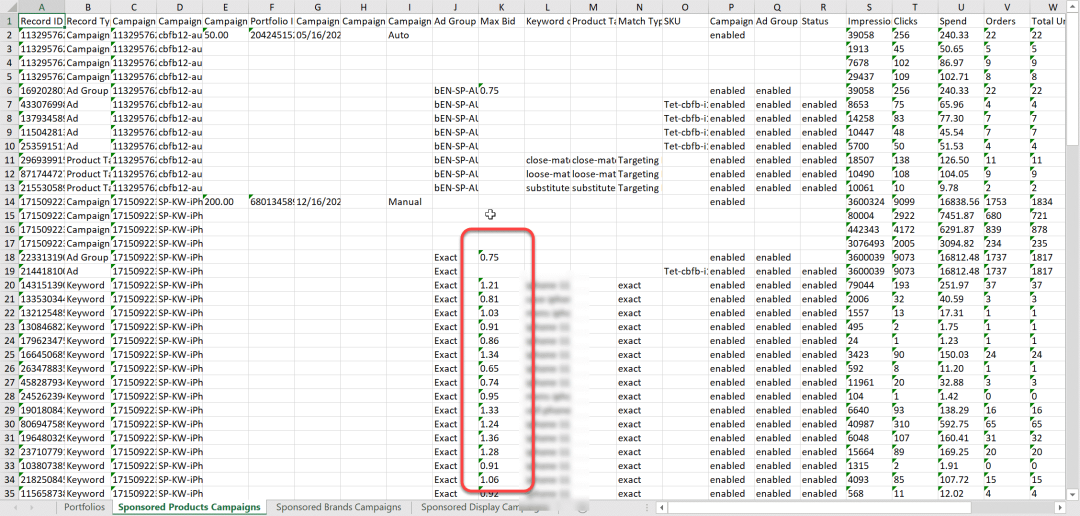
Task: Select the spend cell 16838.56
Action: point(960,201)
